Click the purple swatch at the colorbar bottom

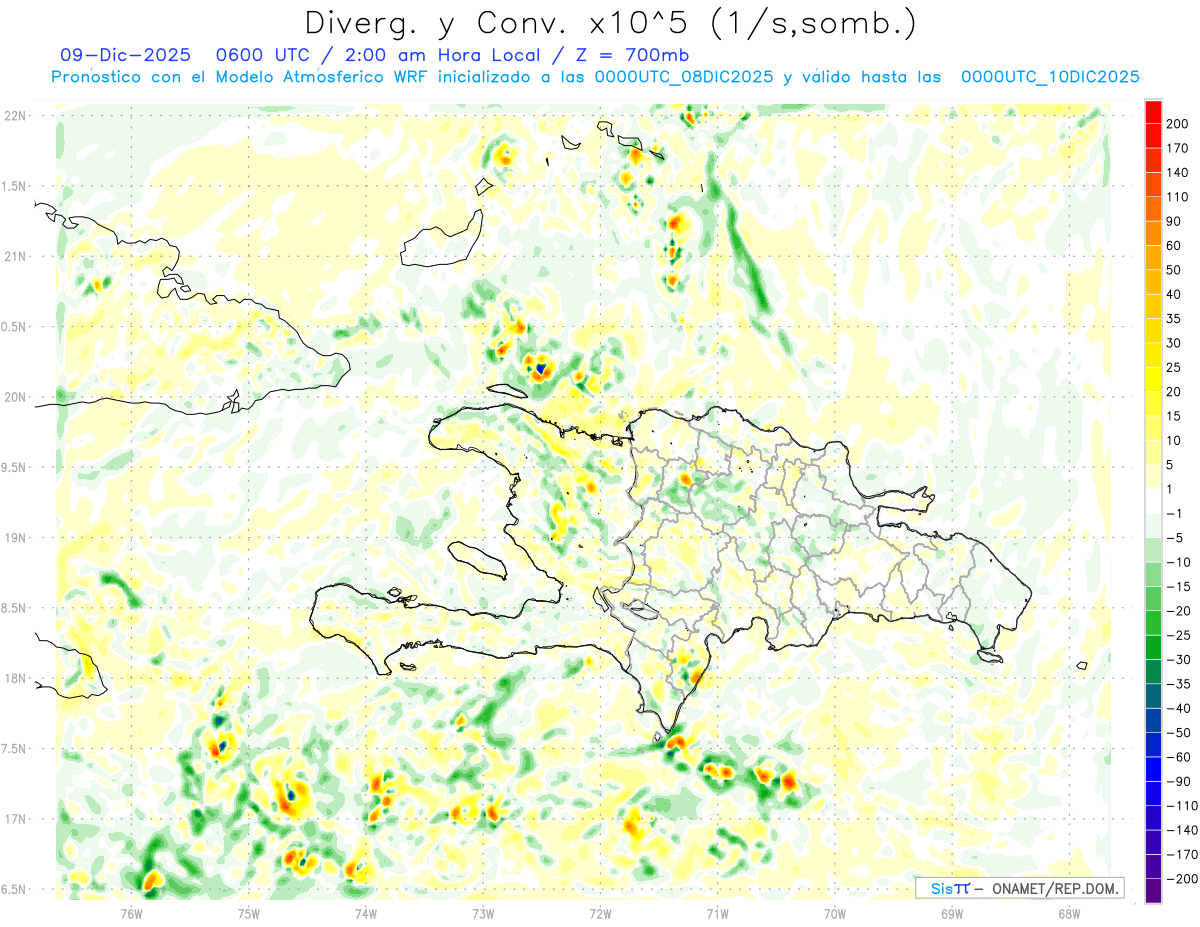tap(1153, 890)
